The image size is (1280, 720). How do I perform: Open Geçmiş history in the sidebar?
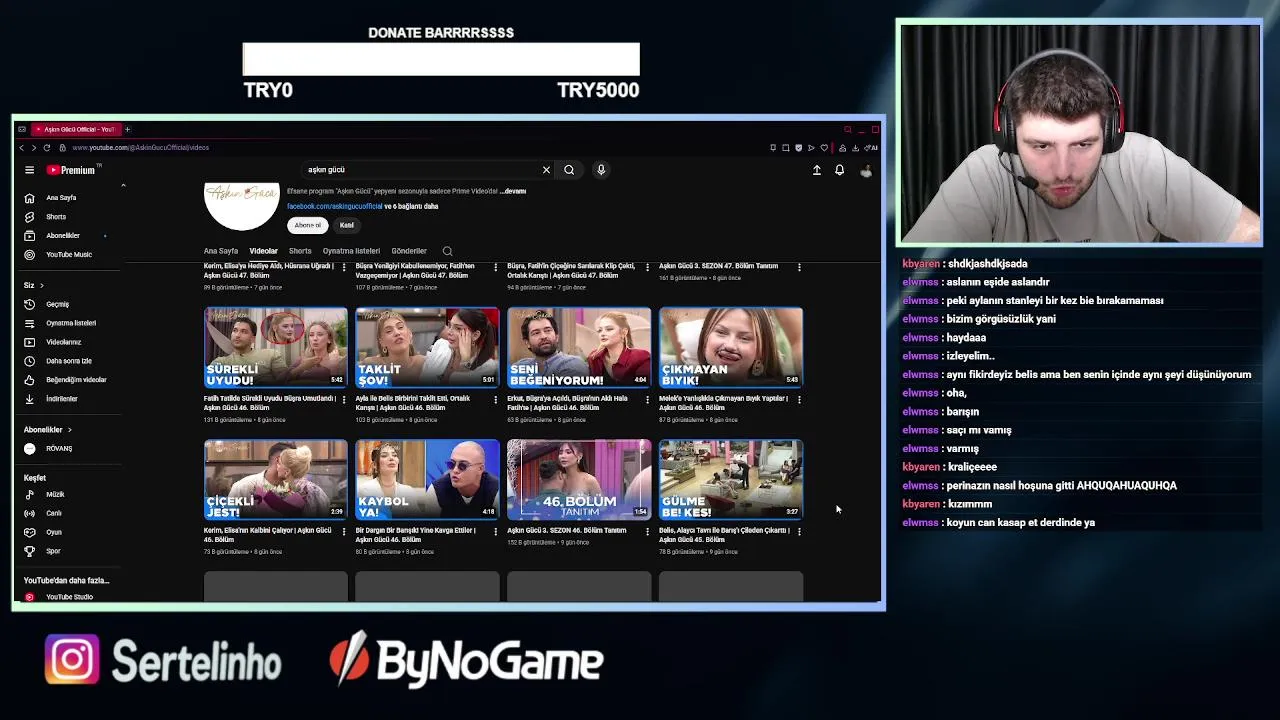57,304
